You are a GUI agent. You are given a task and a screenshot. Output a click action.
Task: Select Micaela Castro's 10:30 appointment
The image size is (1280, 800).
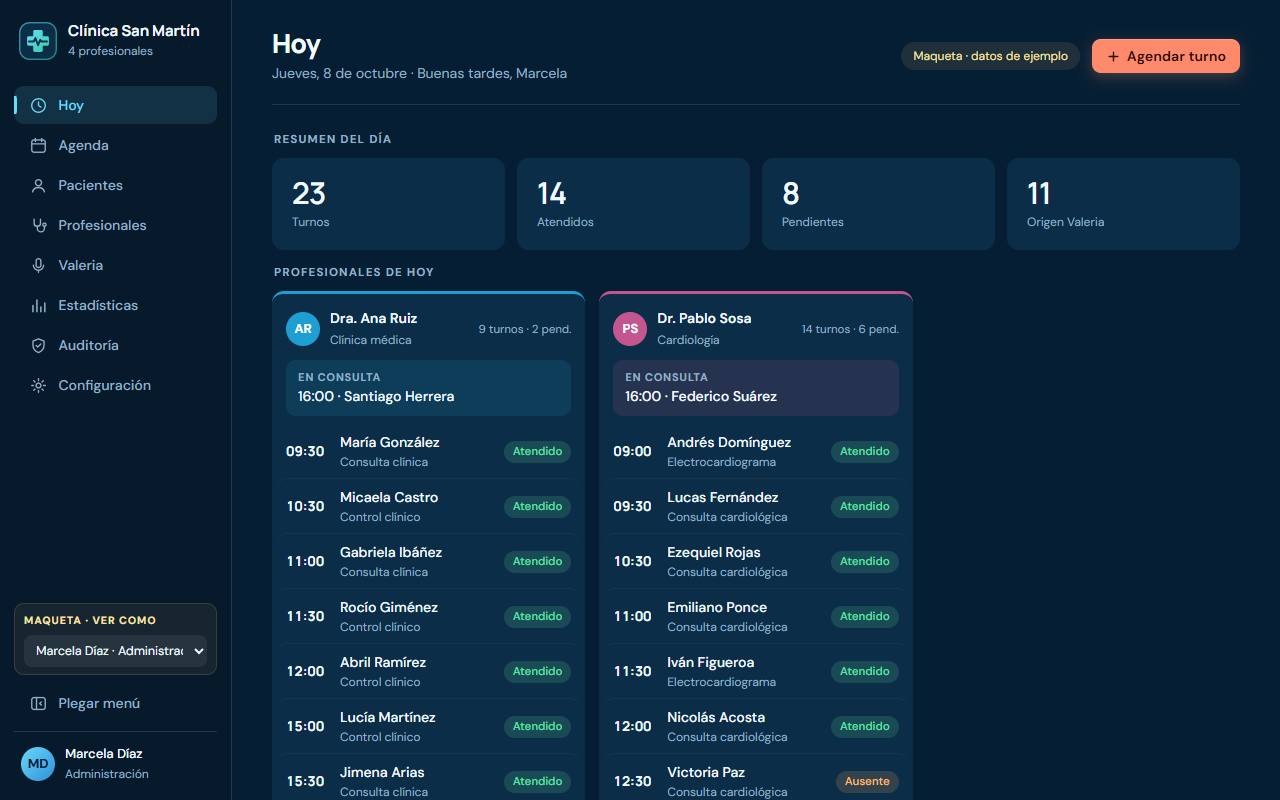[x=428, y=506]
